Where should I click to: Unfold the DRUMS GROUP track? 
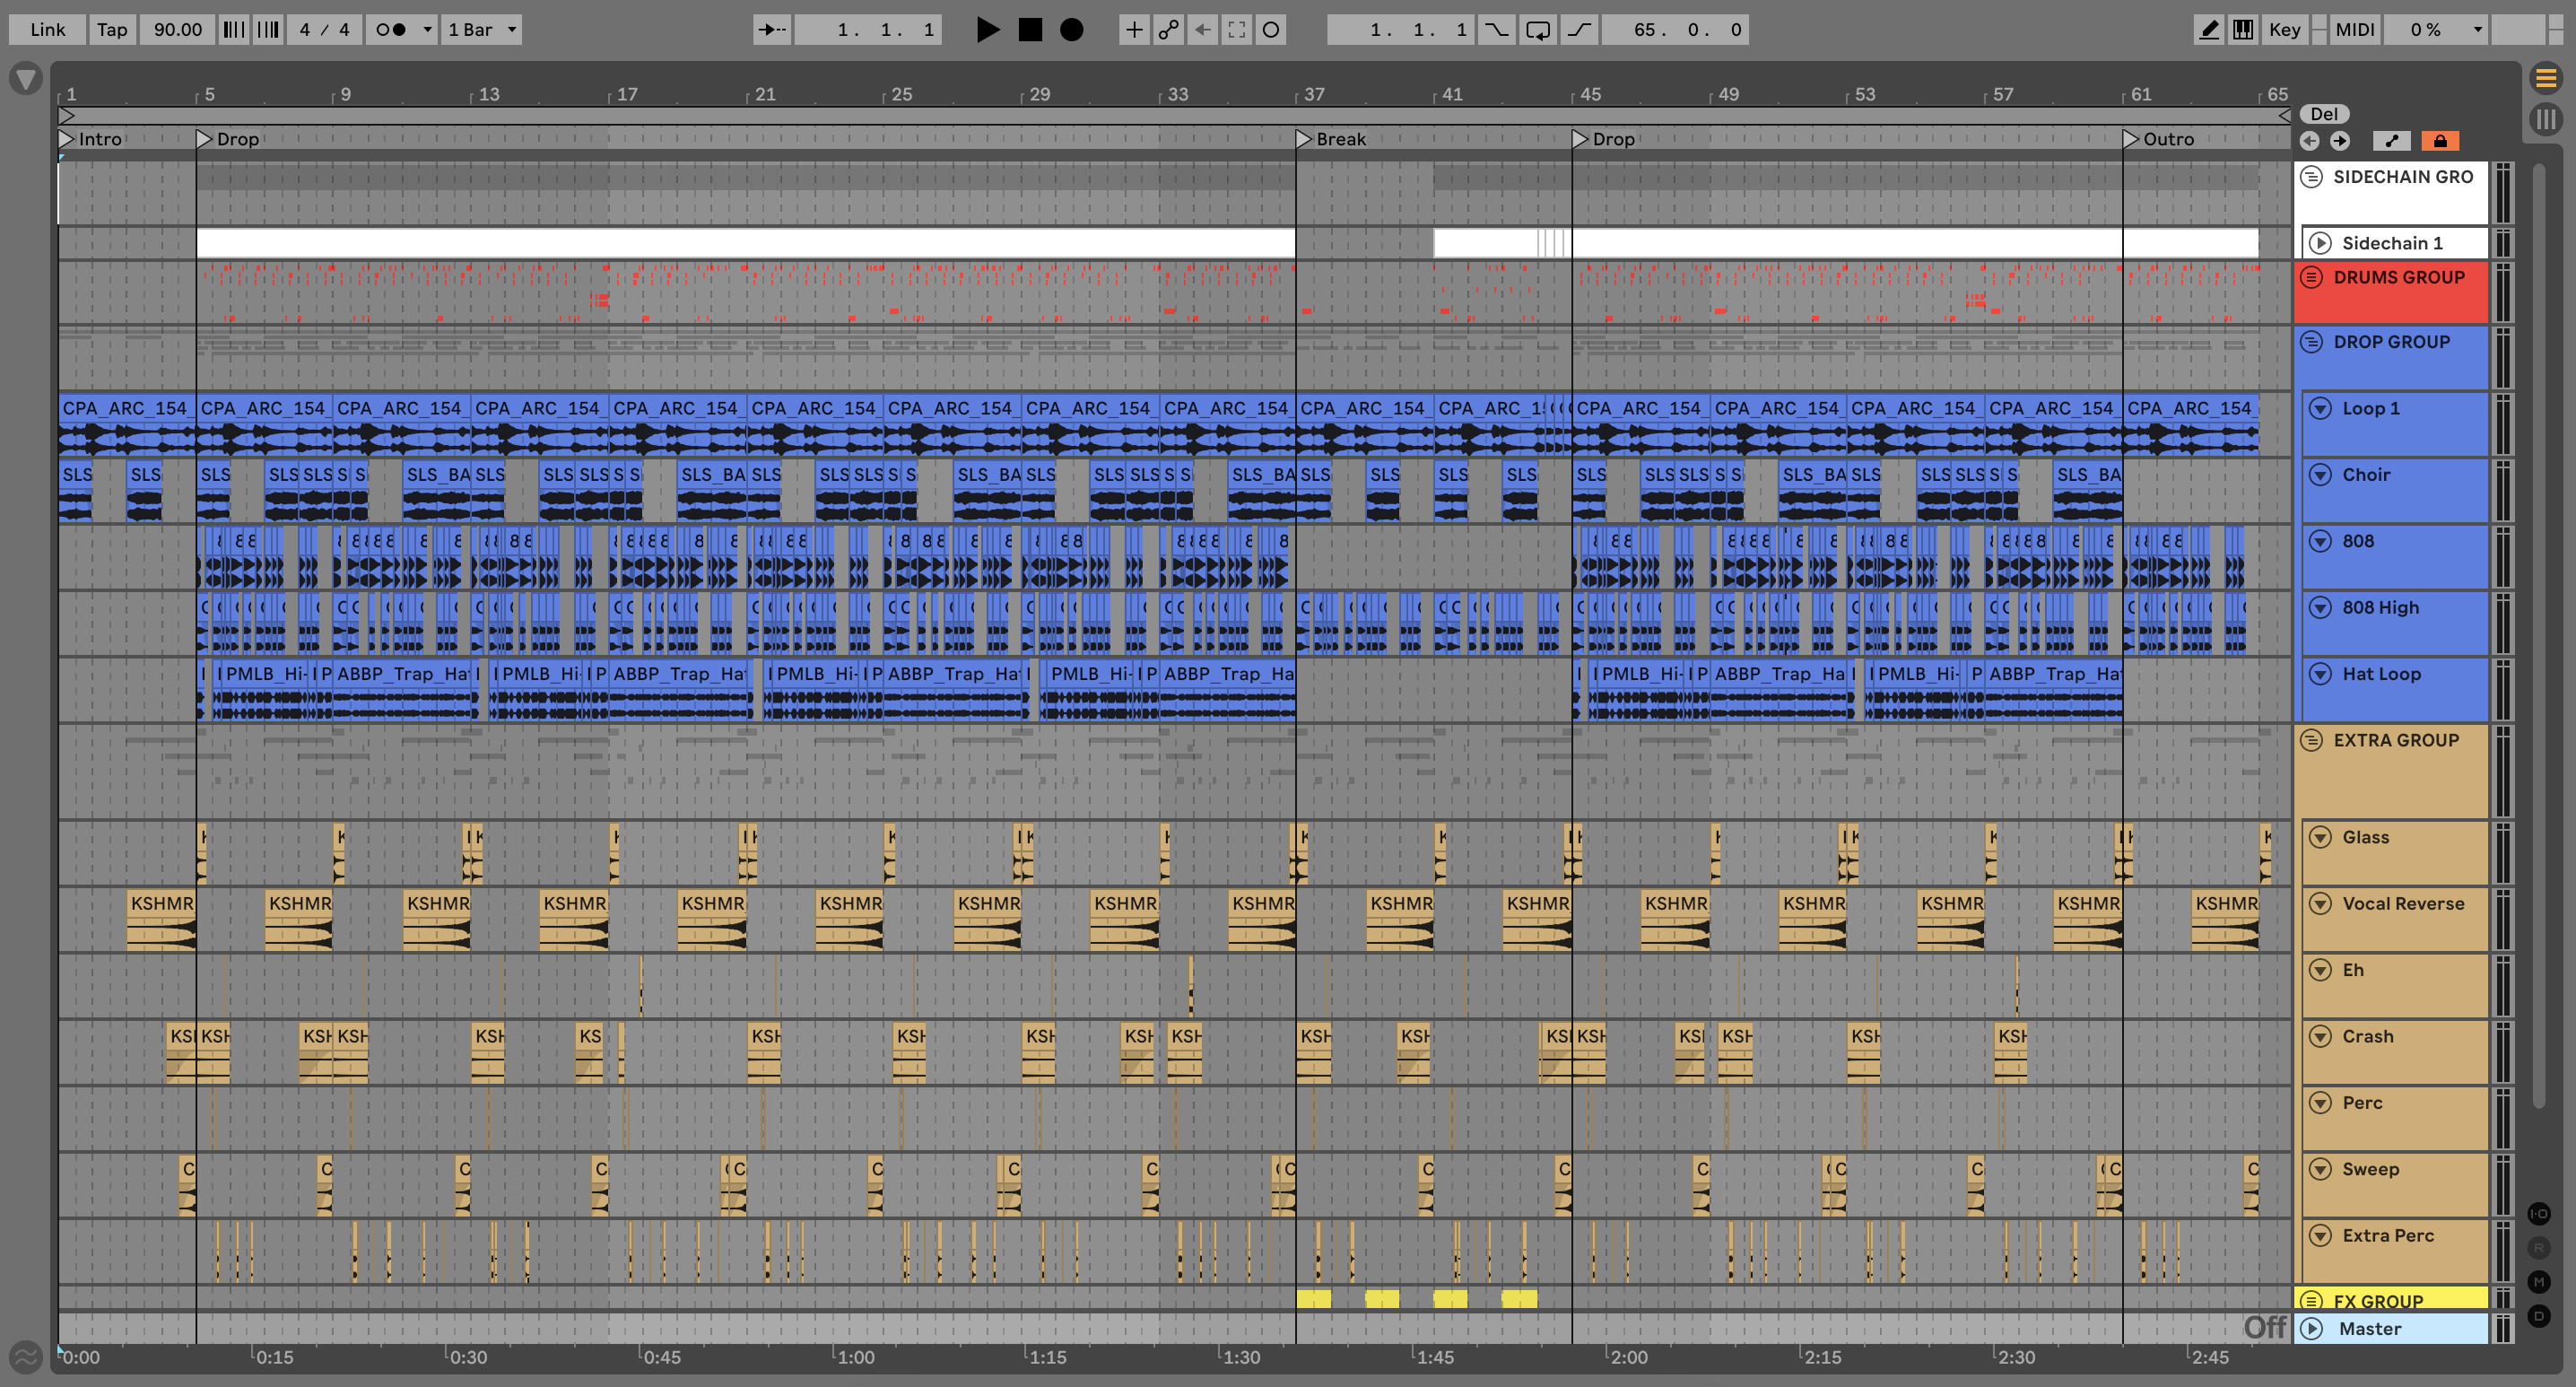[2311, 278]
